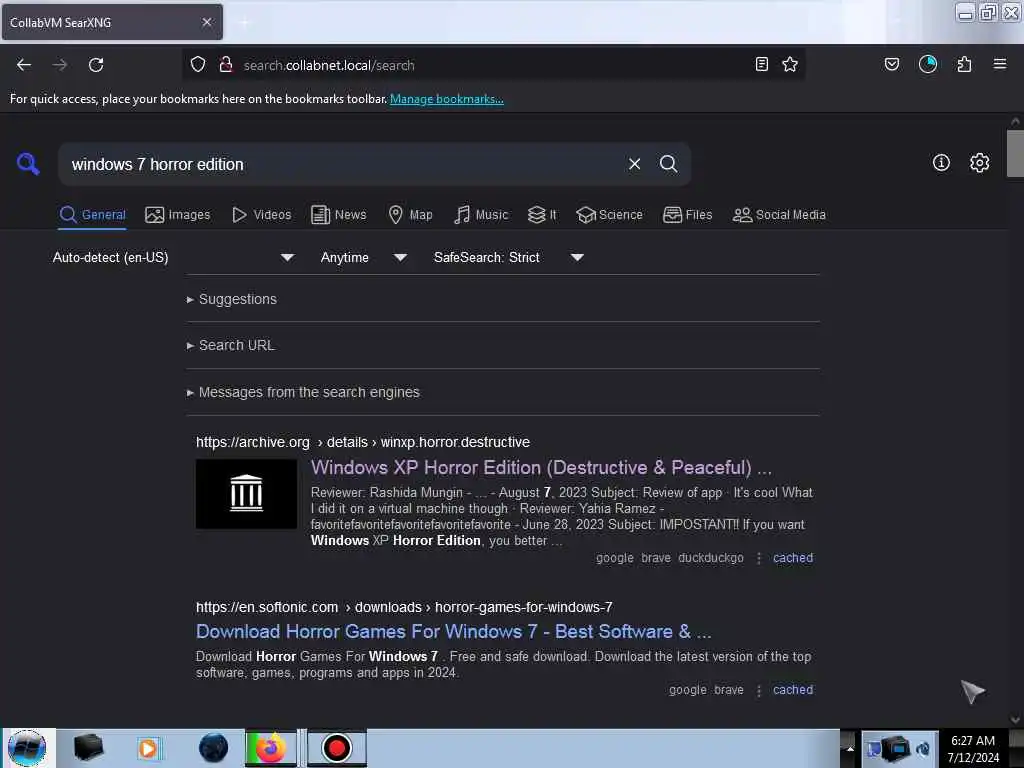The image size is (1024, 768).
Task: Open the SafeSearch: Strict dropdown
Action: click(x=508, y=257)
